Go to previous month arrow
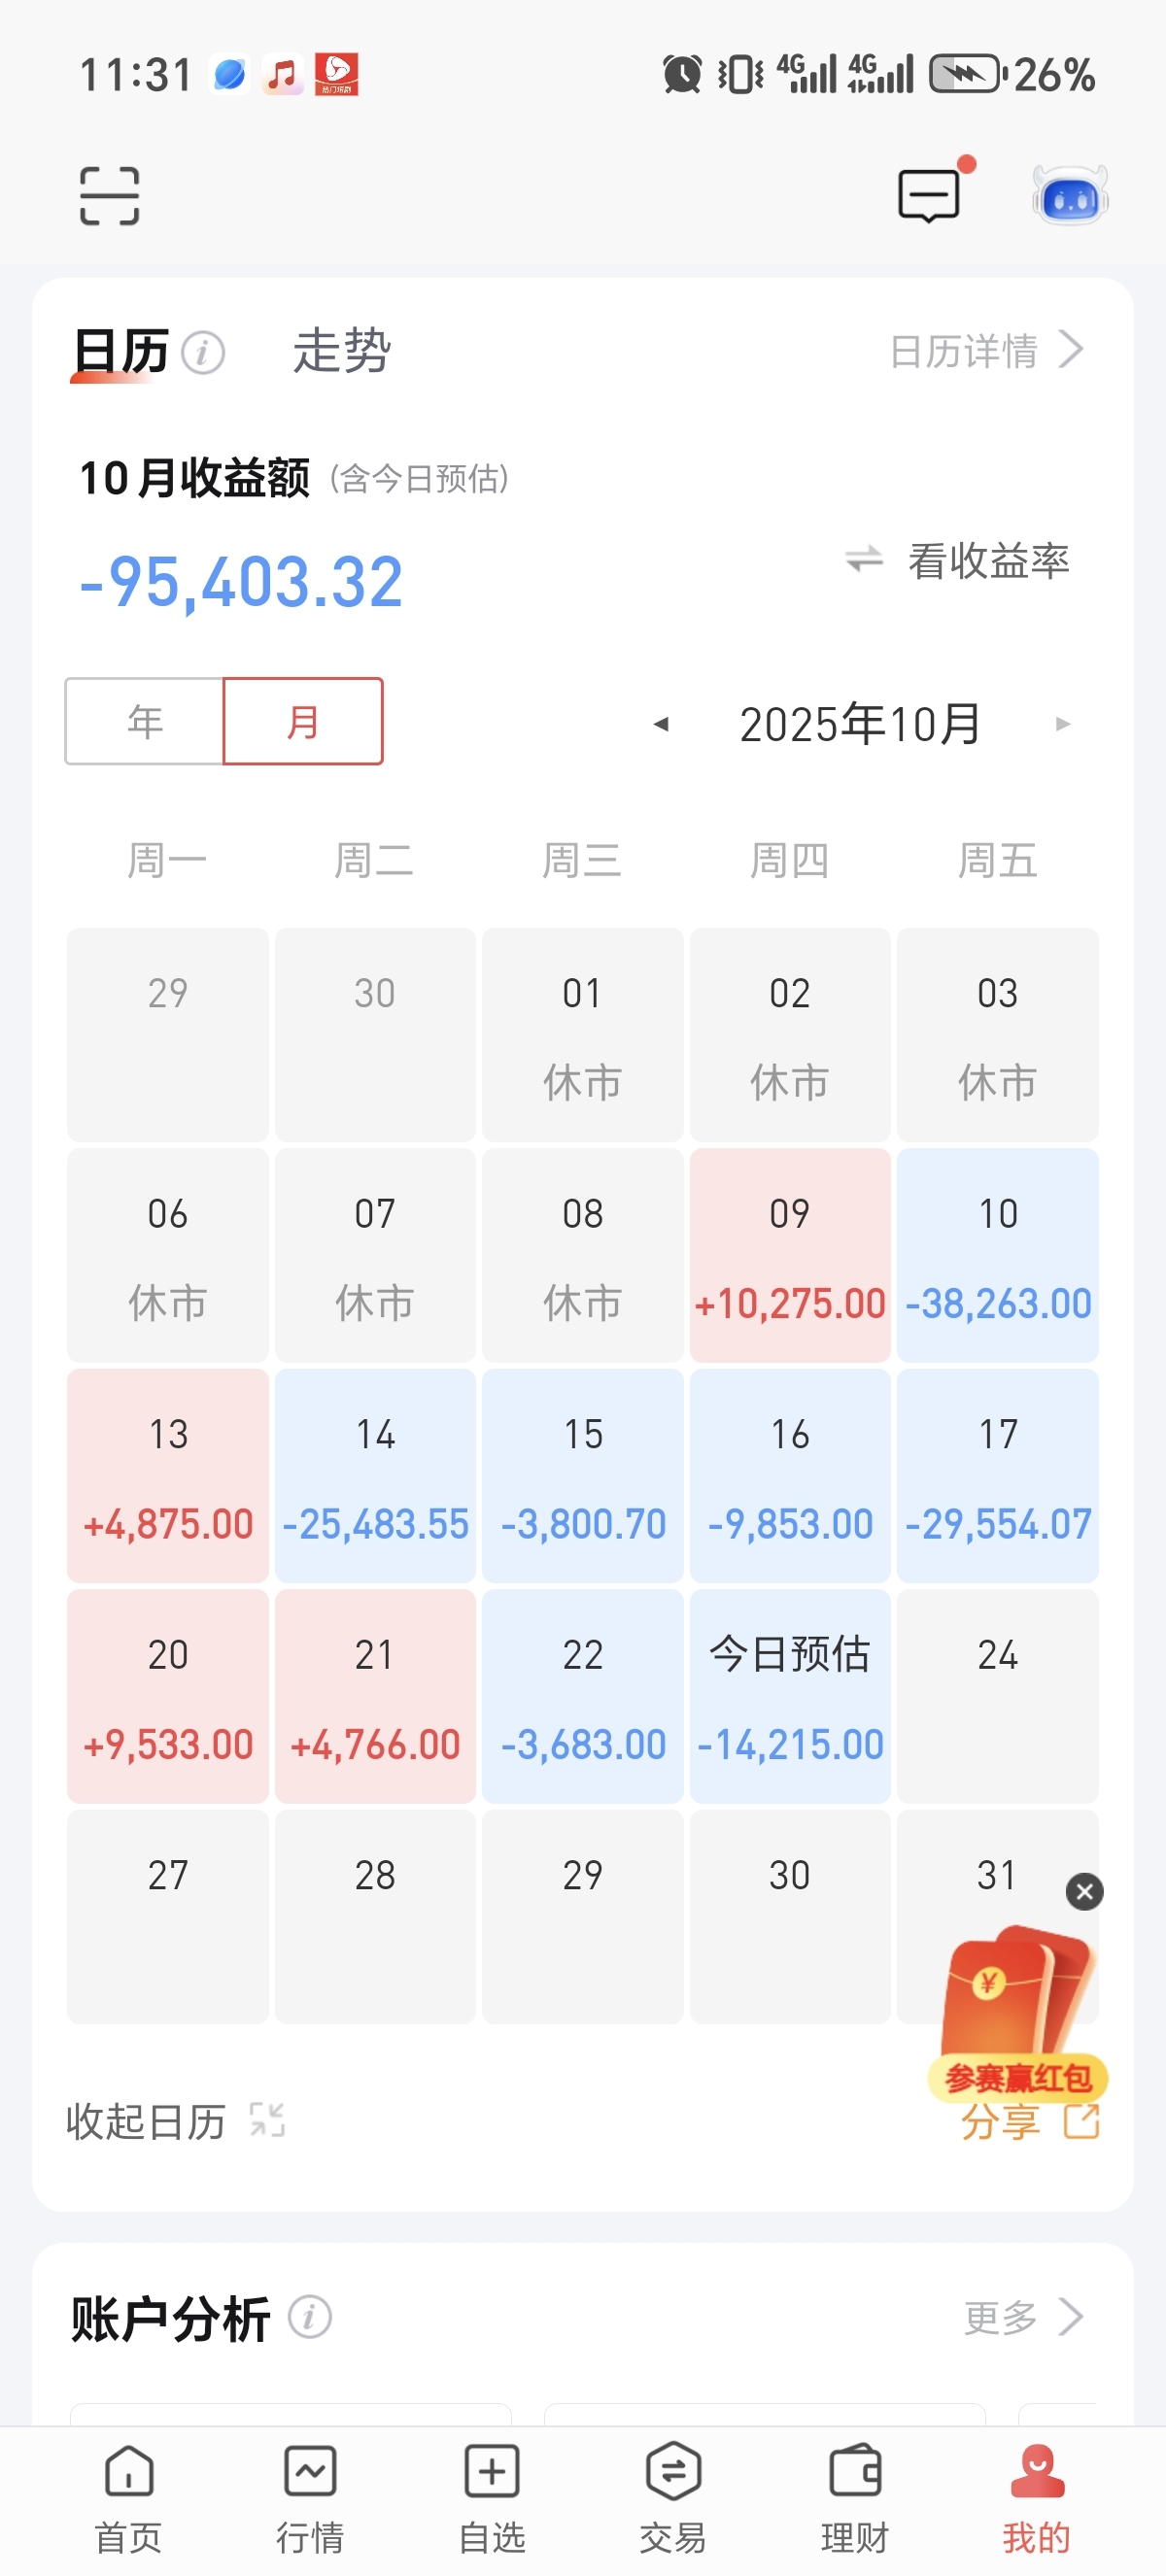 660,724
